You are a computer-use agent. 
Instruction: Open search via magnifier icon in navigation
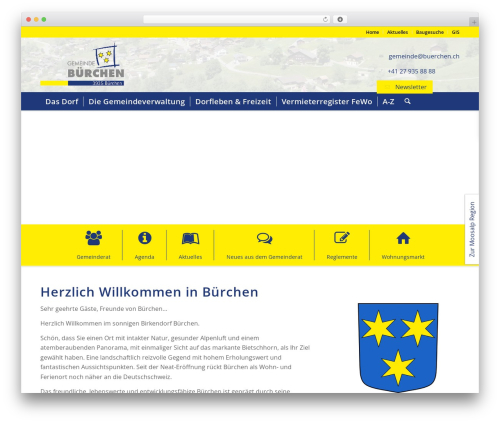click(x=407, y=101)
